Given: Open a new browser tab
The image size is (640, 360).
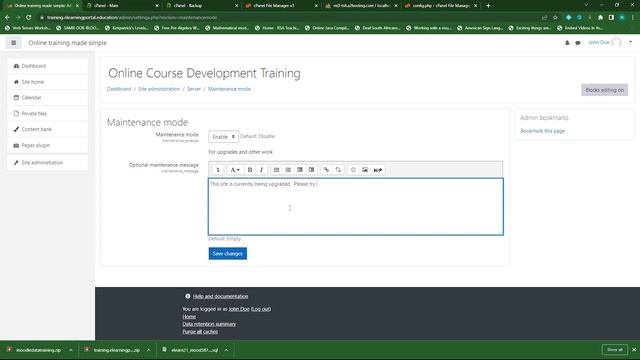Looking at the screenshot, I should [488, 6].
